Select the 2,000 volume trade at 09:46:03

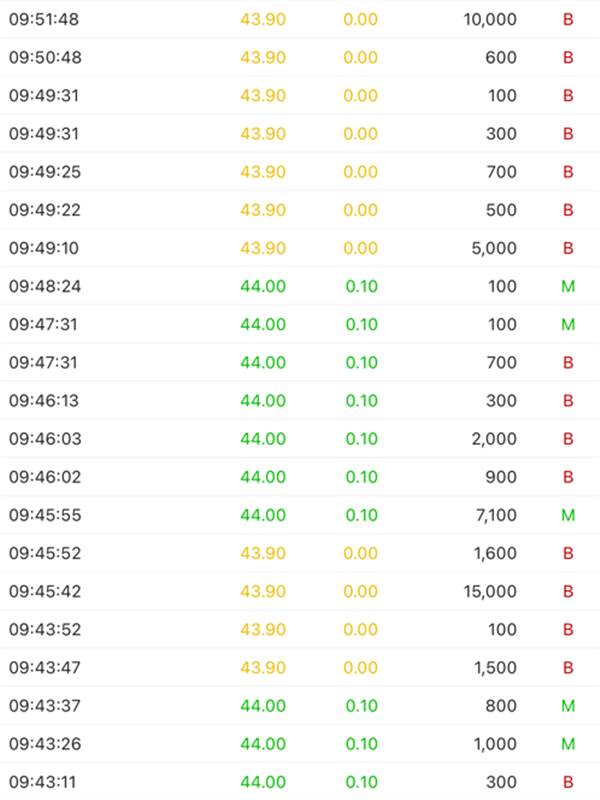point(300,439)
